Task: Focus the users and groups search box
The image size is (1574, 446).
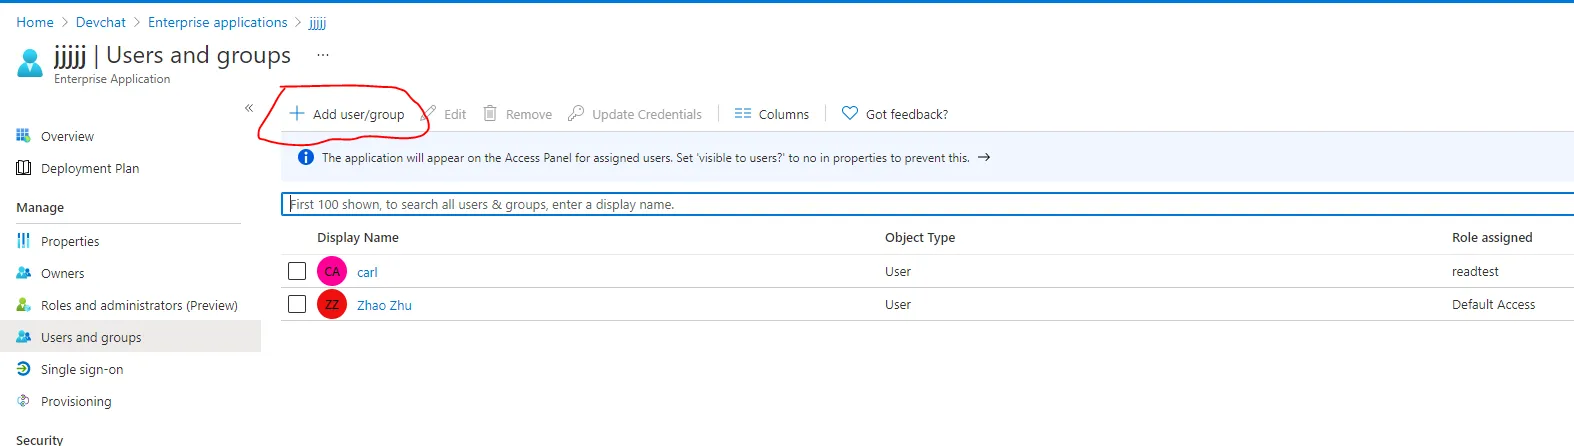Action: coord(900,205)
